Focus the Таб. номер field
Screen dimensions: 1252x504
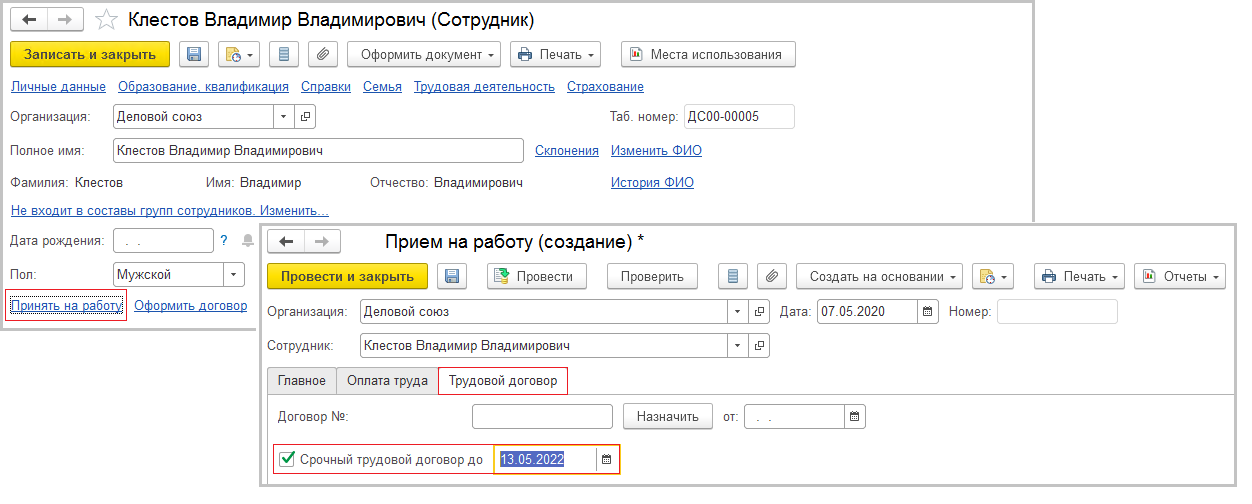[739, 117]
